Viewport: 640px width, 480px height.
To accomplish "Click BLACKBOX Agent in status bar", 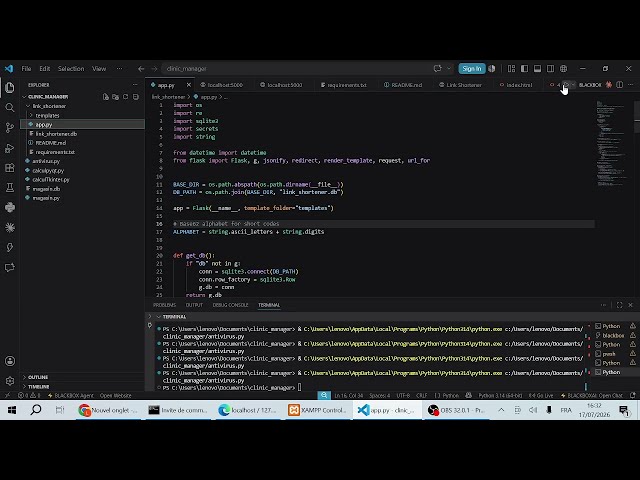I will pos(70,396).
